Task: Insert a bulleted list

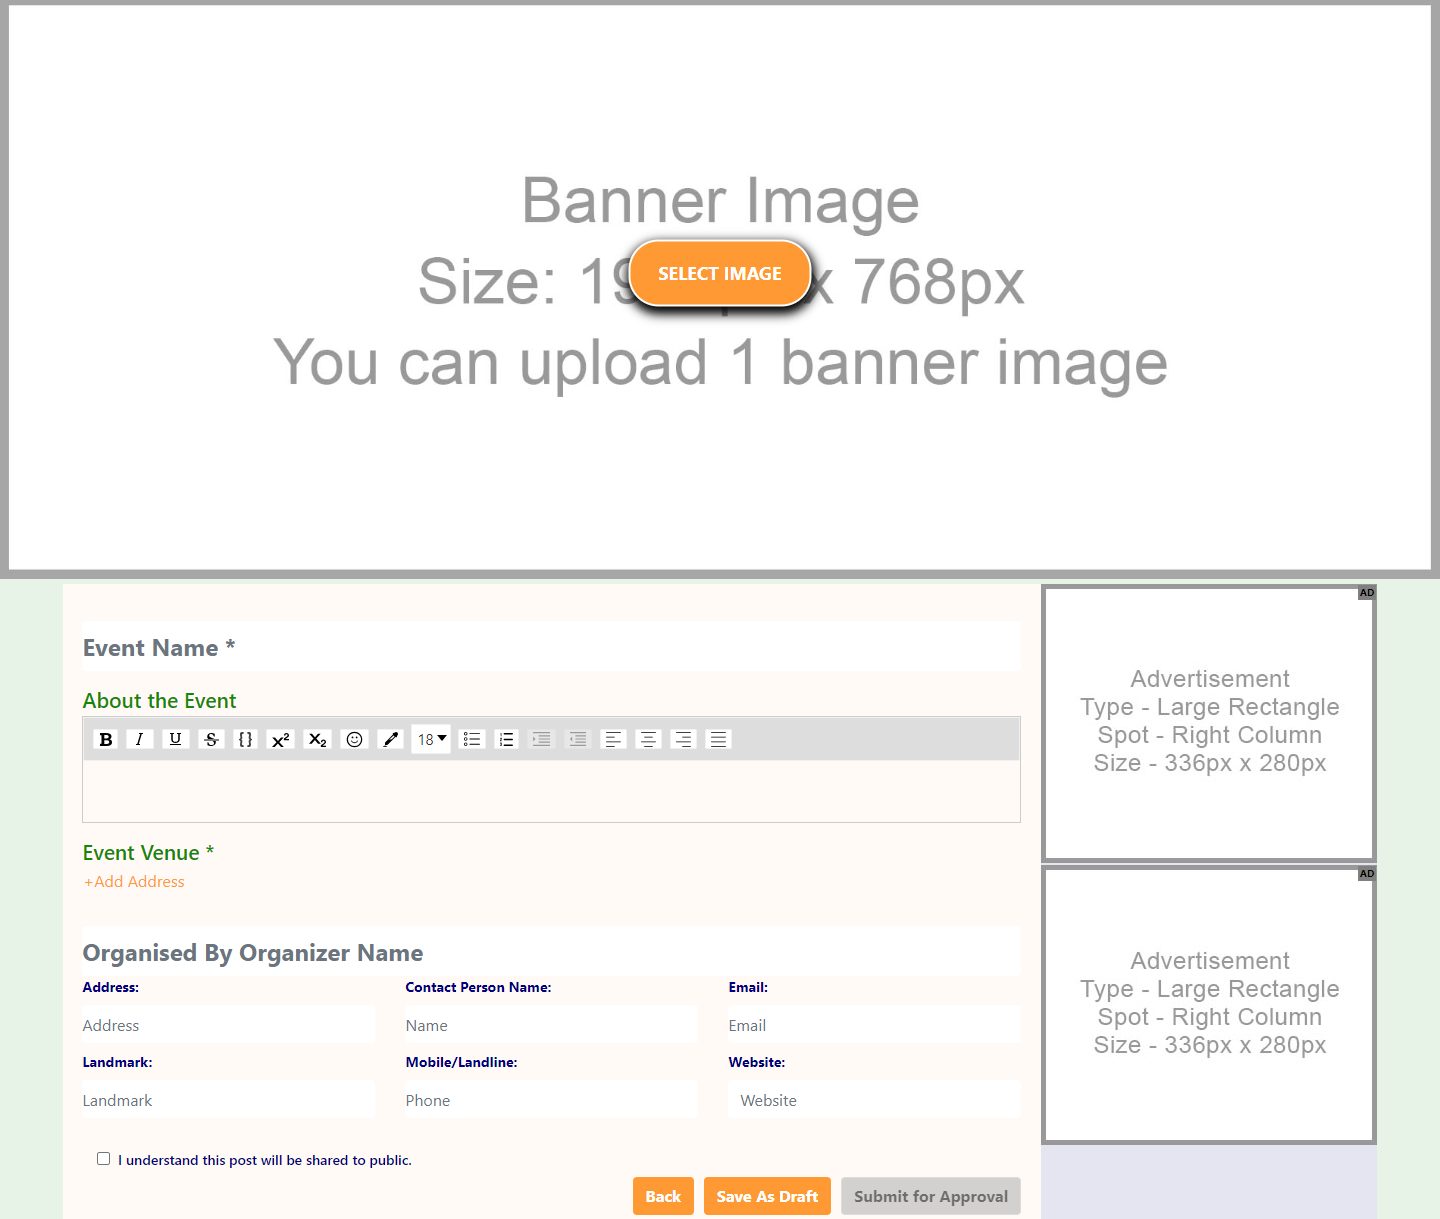Action: point(471,739)
